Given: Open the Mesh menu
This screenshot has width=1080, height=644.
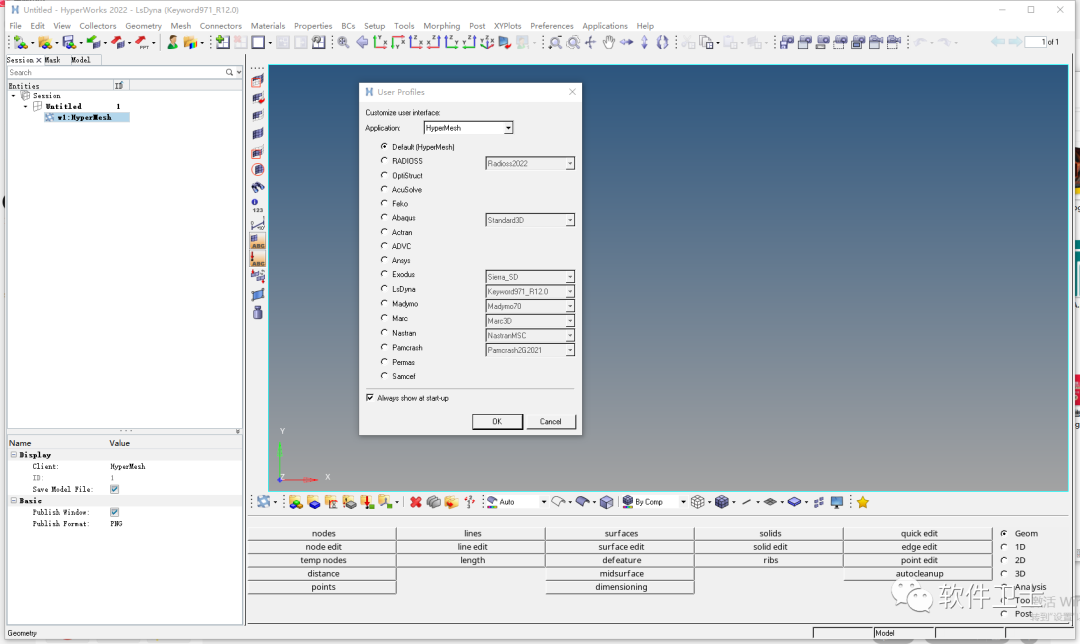Looking at the screenshot, I should (x=180, y=25).
